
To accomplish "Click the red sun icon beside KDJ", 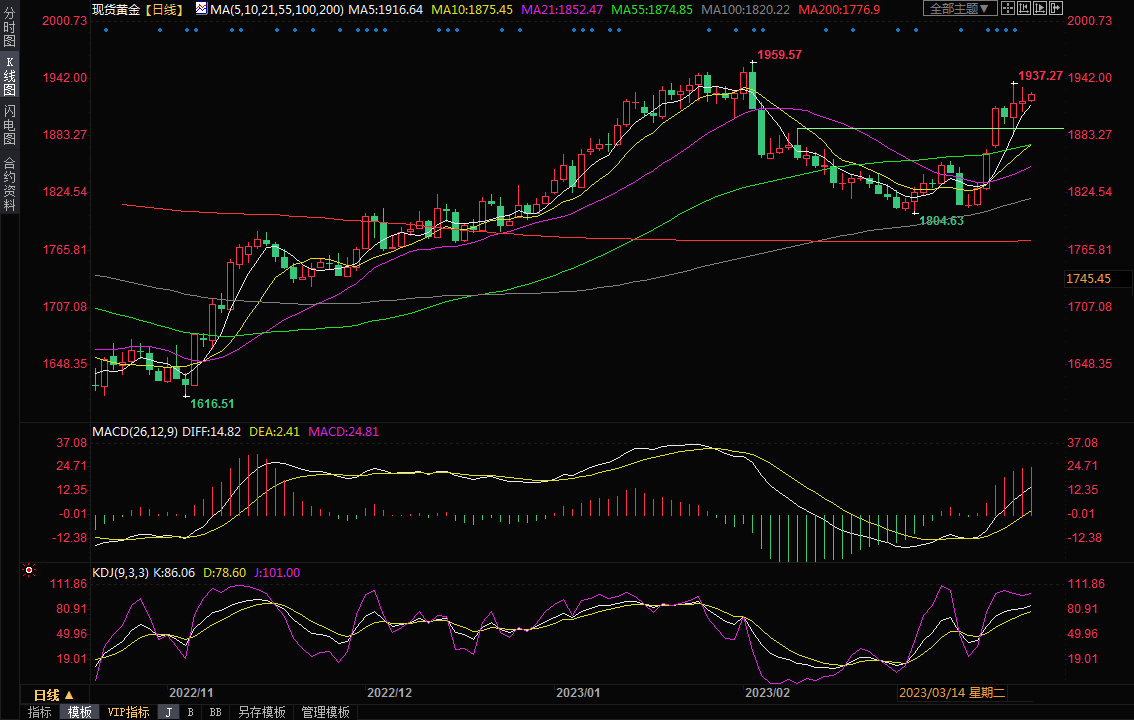I will click(x=28, y=572).
